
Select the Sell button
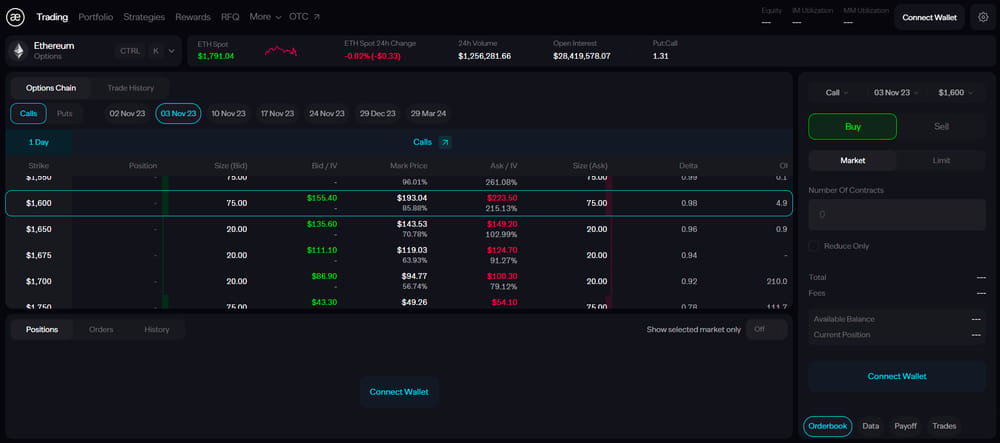(x=941, y=126)
